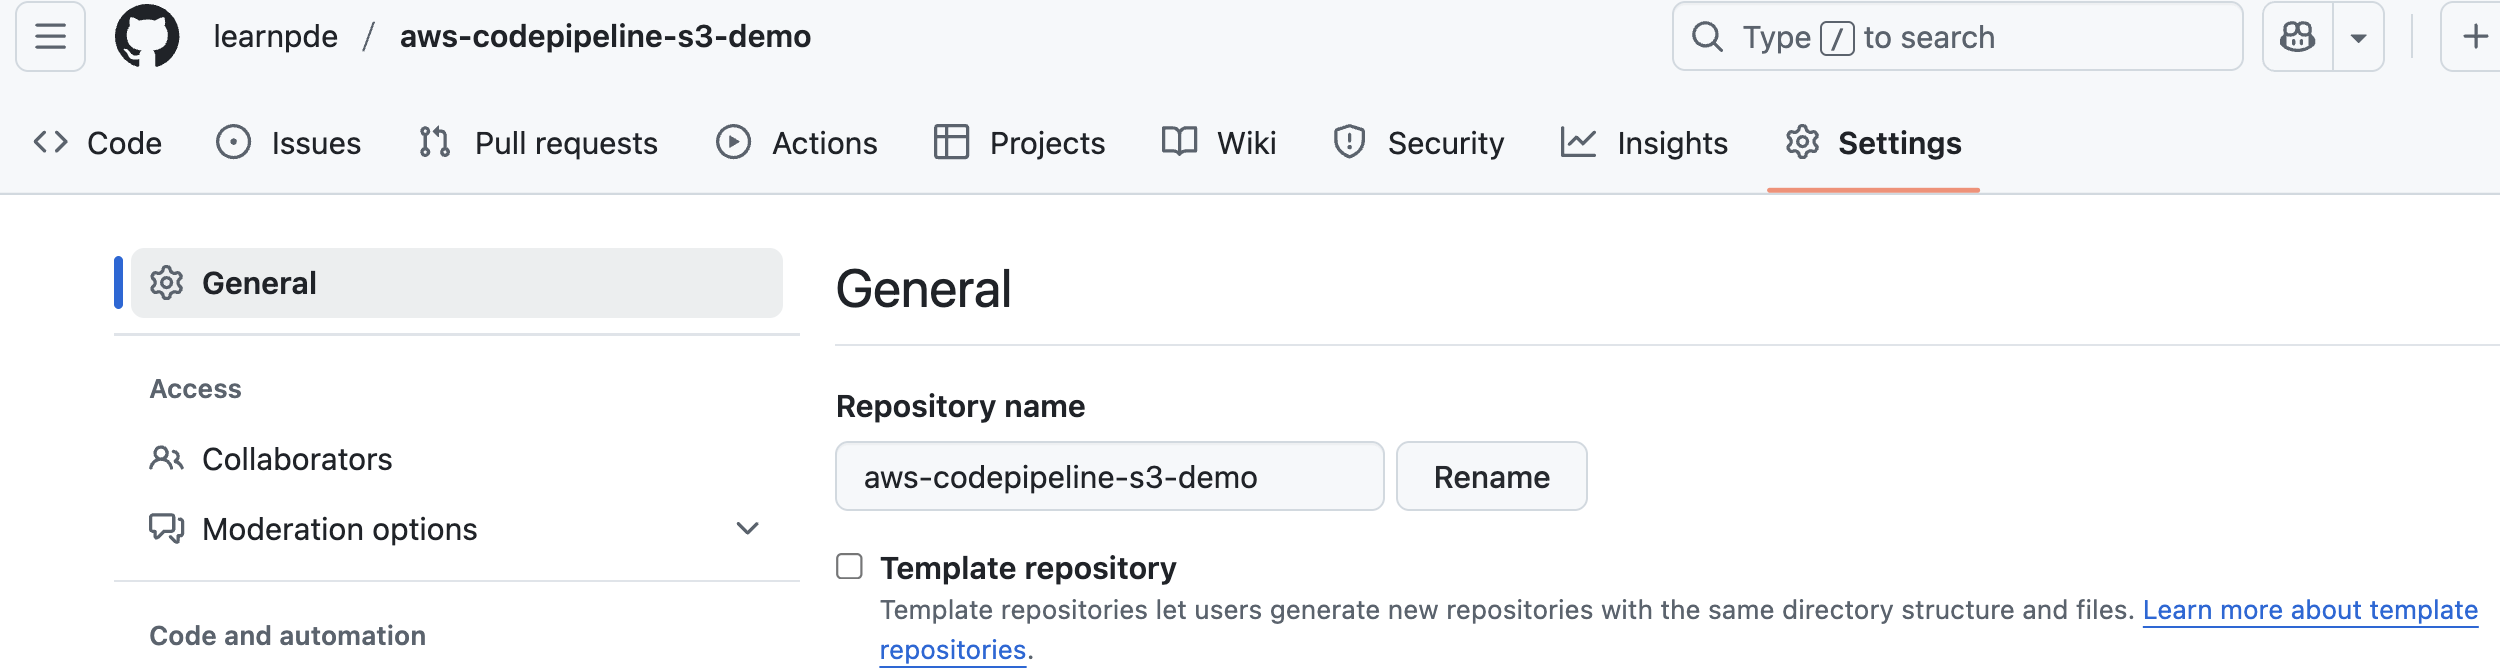The image size is (2500, 668).
Task: Click the GitHub Octocat logo
Action: (x=147, y=36)
